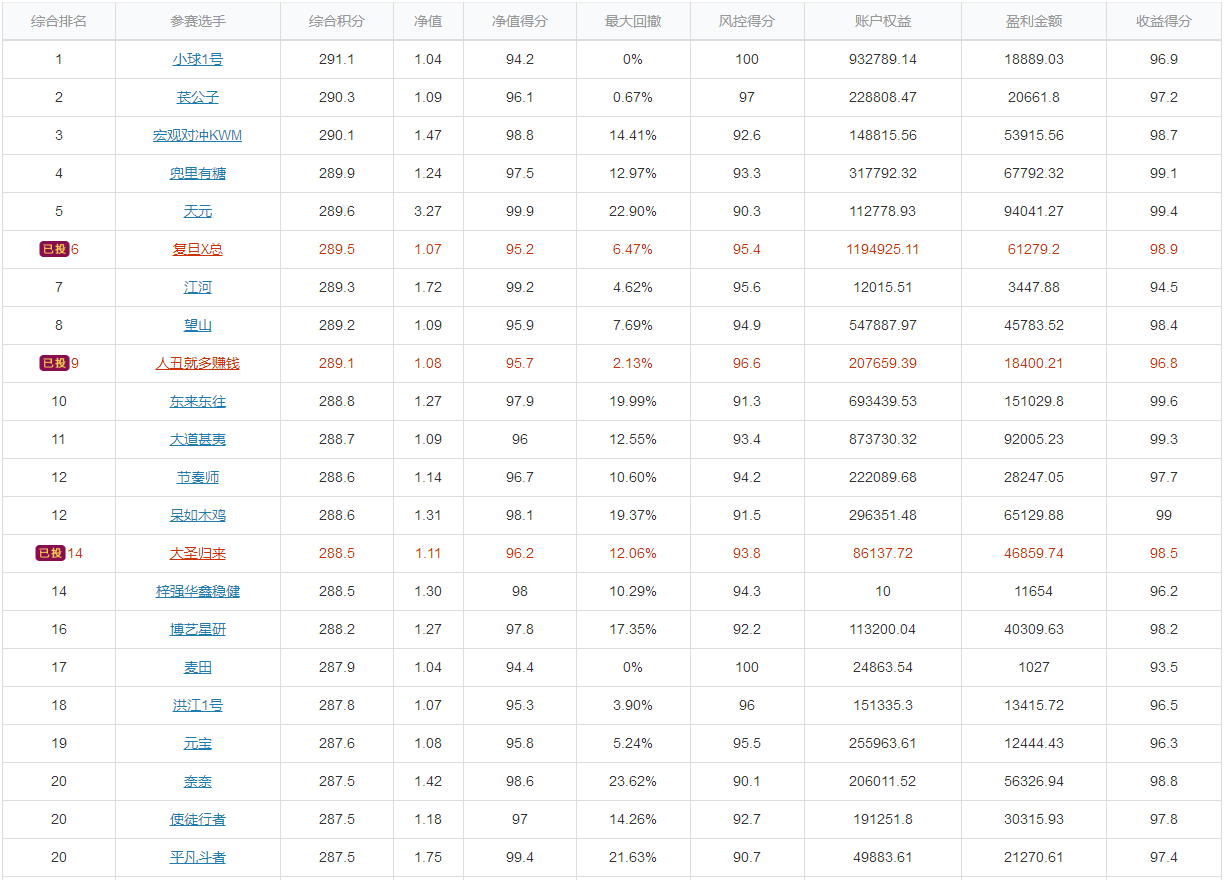Click the 已投 badge next to rank 9
This screenshot has height=880, width=1227.
54,363
